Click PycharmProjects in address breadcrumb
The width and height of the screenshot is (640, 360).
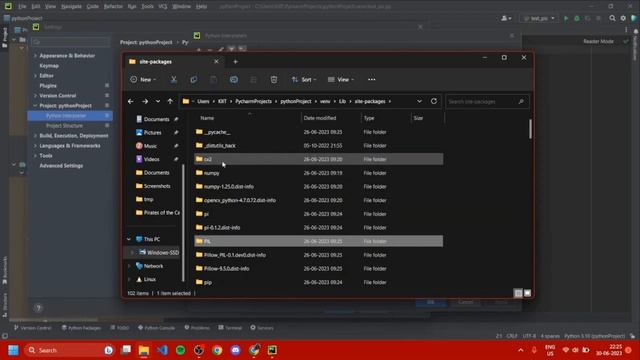(253, 101)
